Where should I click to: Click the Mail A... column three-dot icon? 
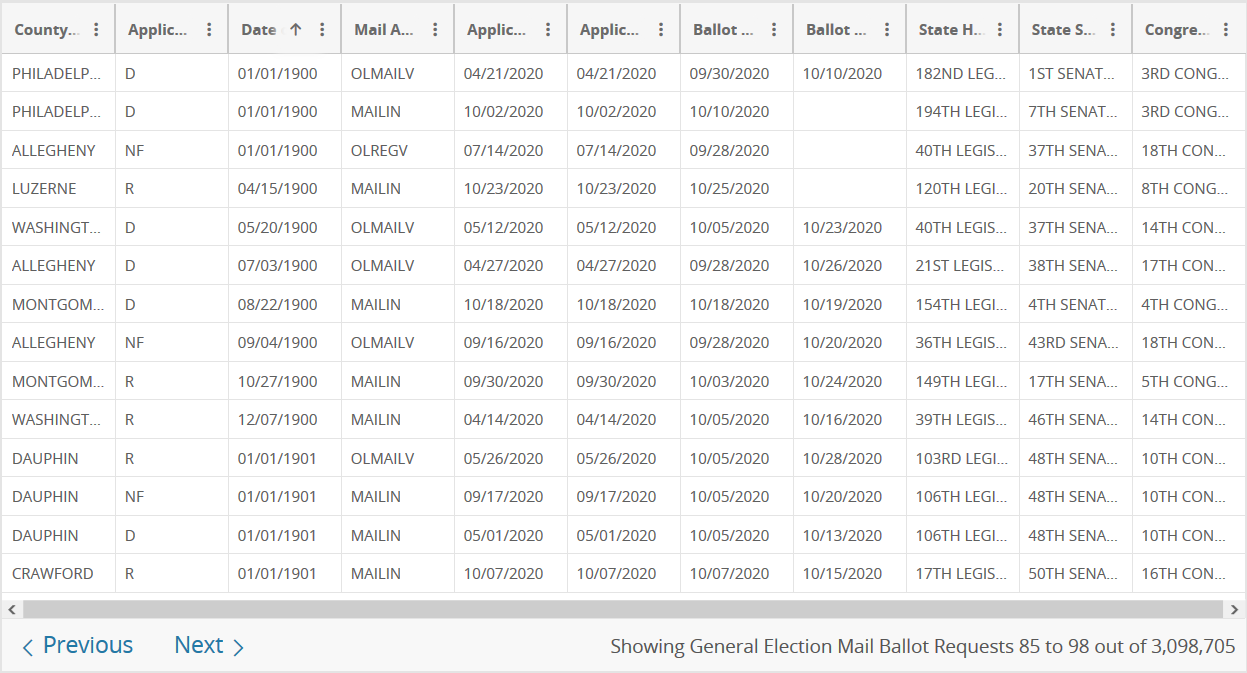tap(435, 30)
